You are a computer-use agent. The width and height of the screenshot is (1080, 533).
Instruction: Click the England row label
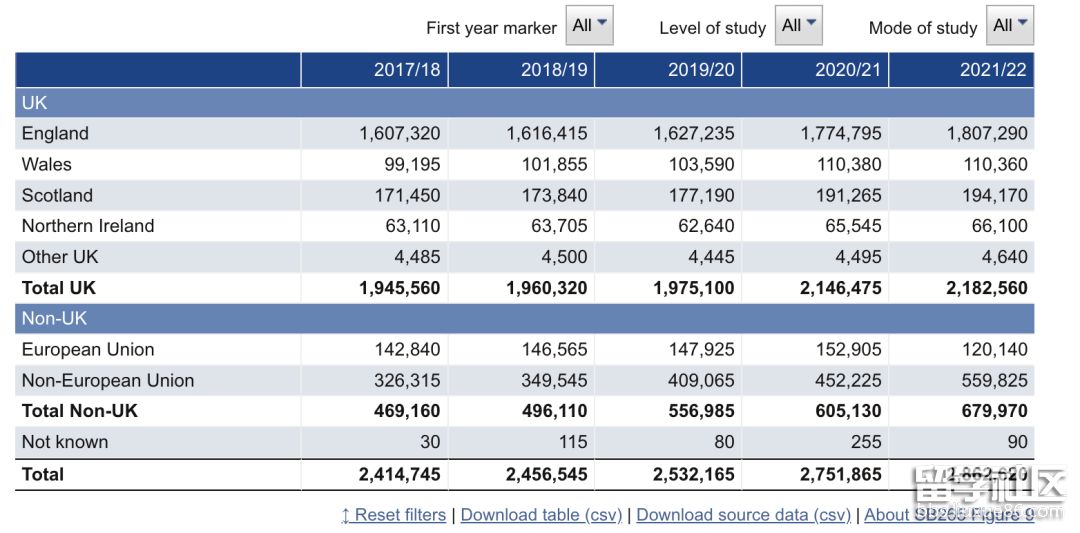click(x=55, y=134)
